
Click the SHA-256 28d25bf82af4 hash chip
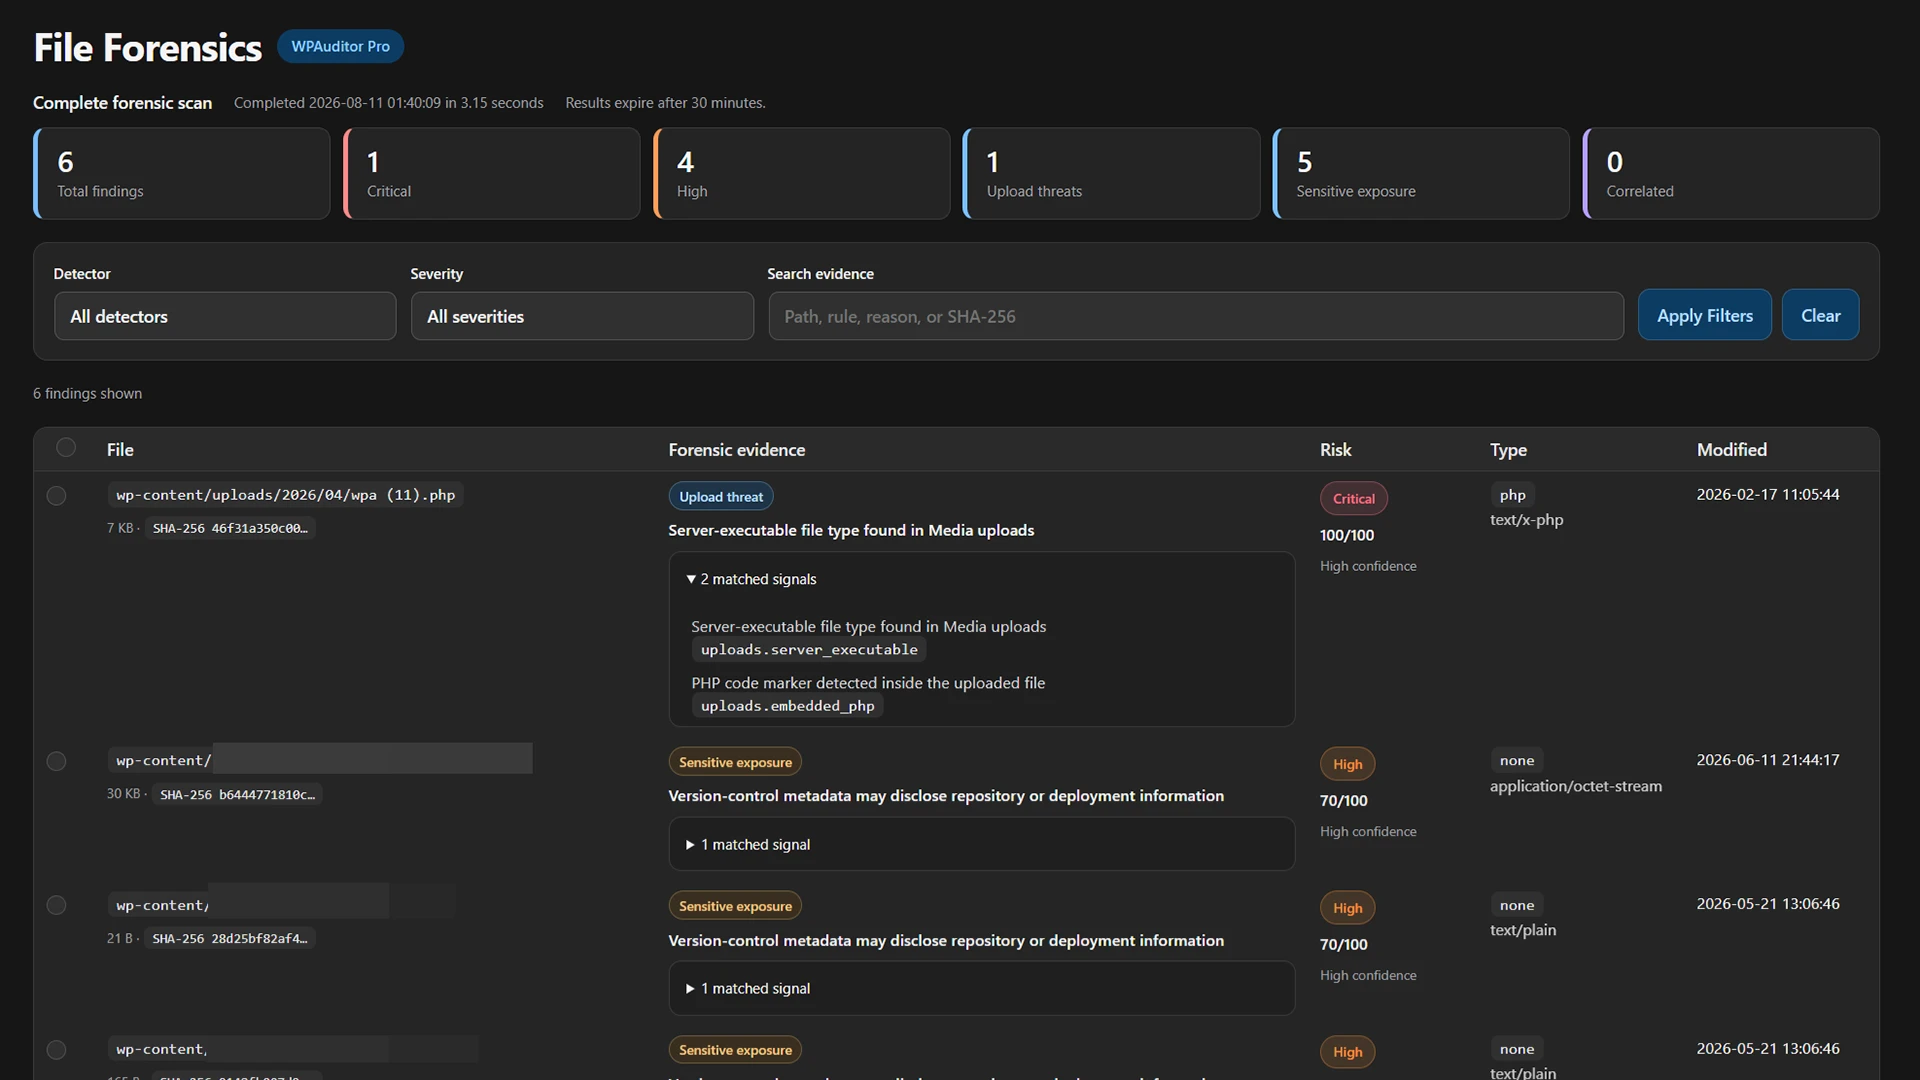[x=230, y=939]
